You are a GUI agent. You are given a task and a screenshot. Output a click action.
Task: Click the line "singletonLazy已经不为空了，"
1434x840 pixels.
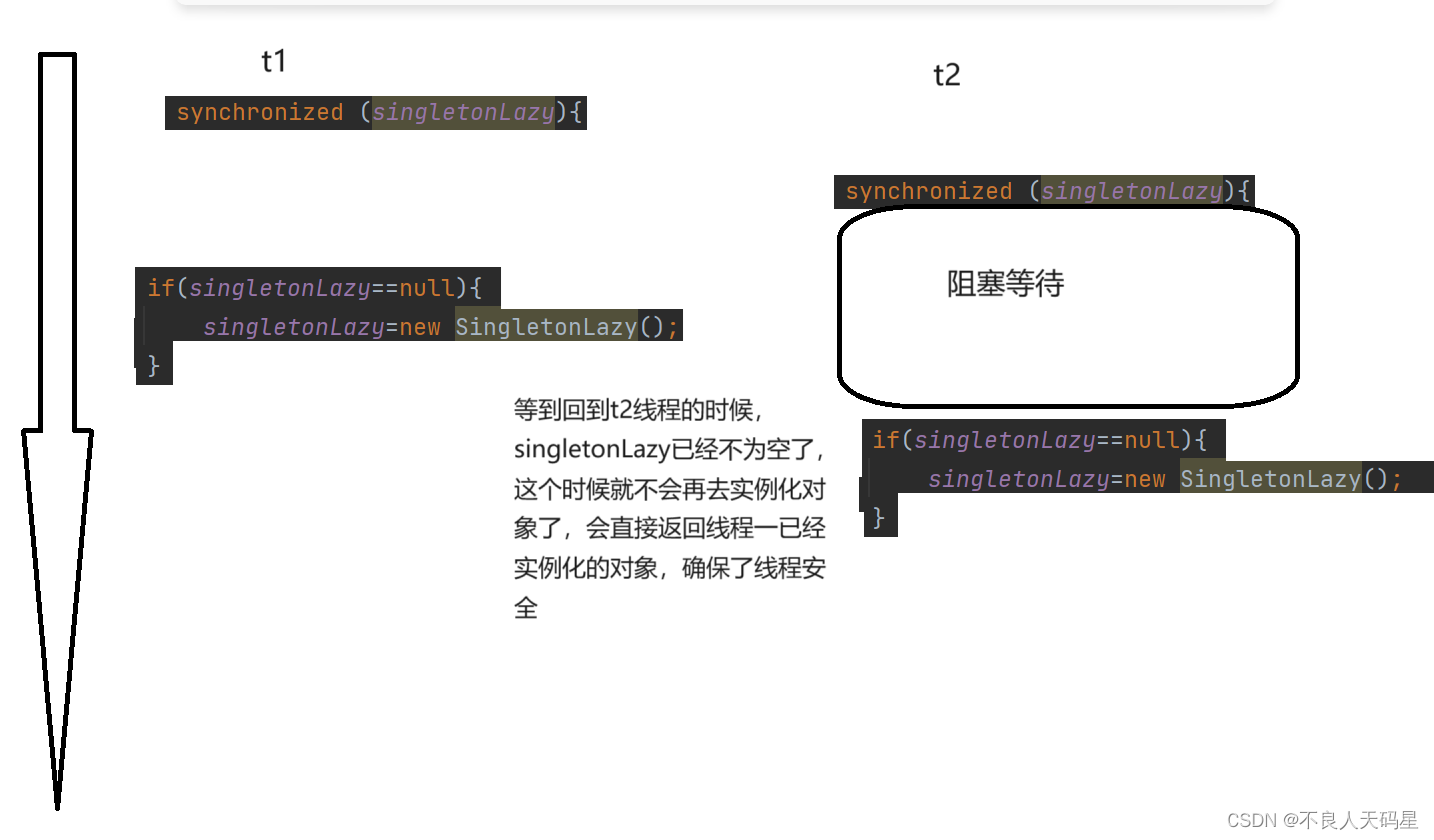[x=670, y=450]
